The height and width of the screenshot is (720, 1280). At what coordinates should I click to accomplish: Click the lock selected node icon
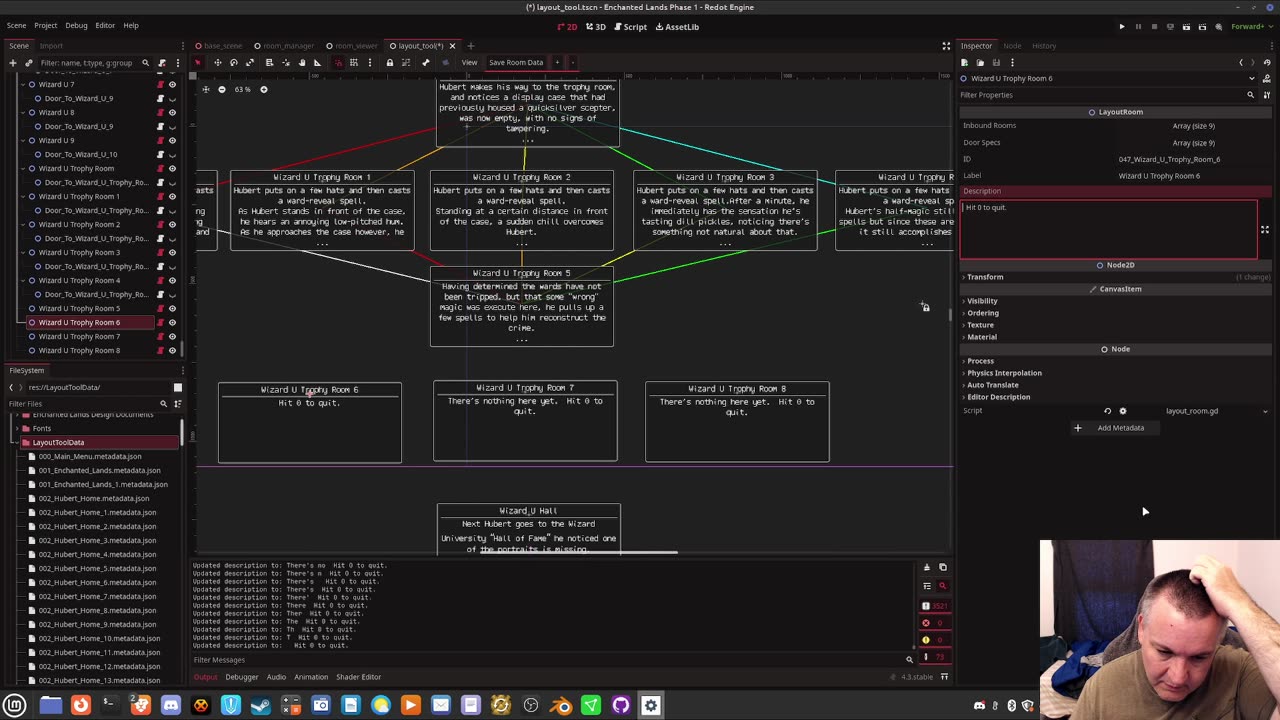click(389, 62)
